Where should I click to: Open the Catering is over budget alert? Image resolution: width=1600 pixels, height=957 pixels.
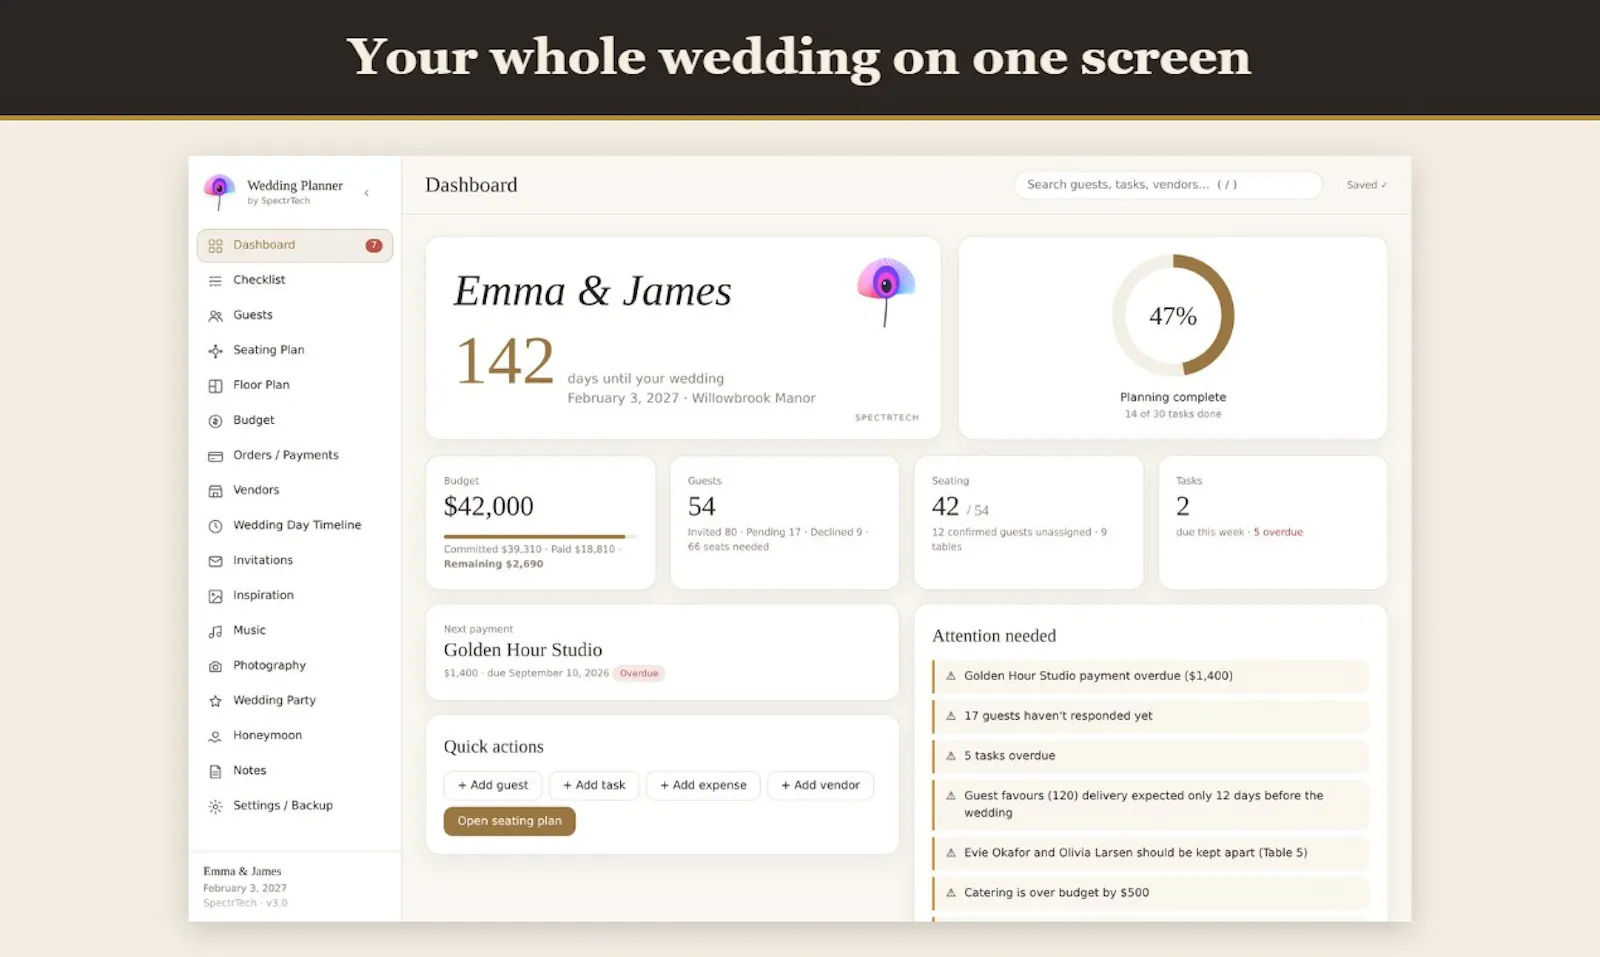click(x=1151, y=893)
